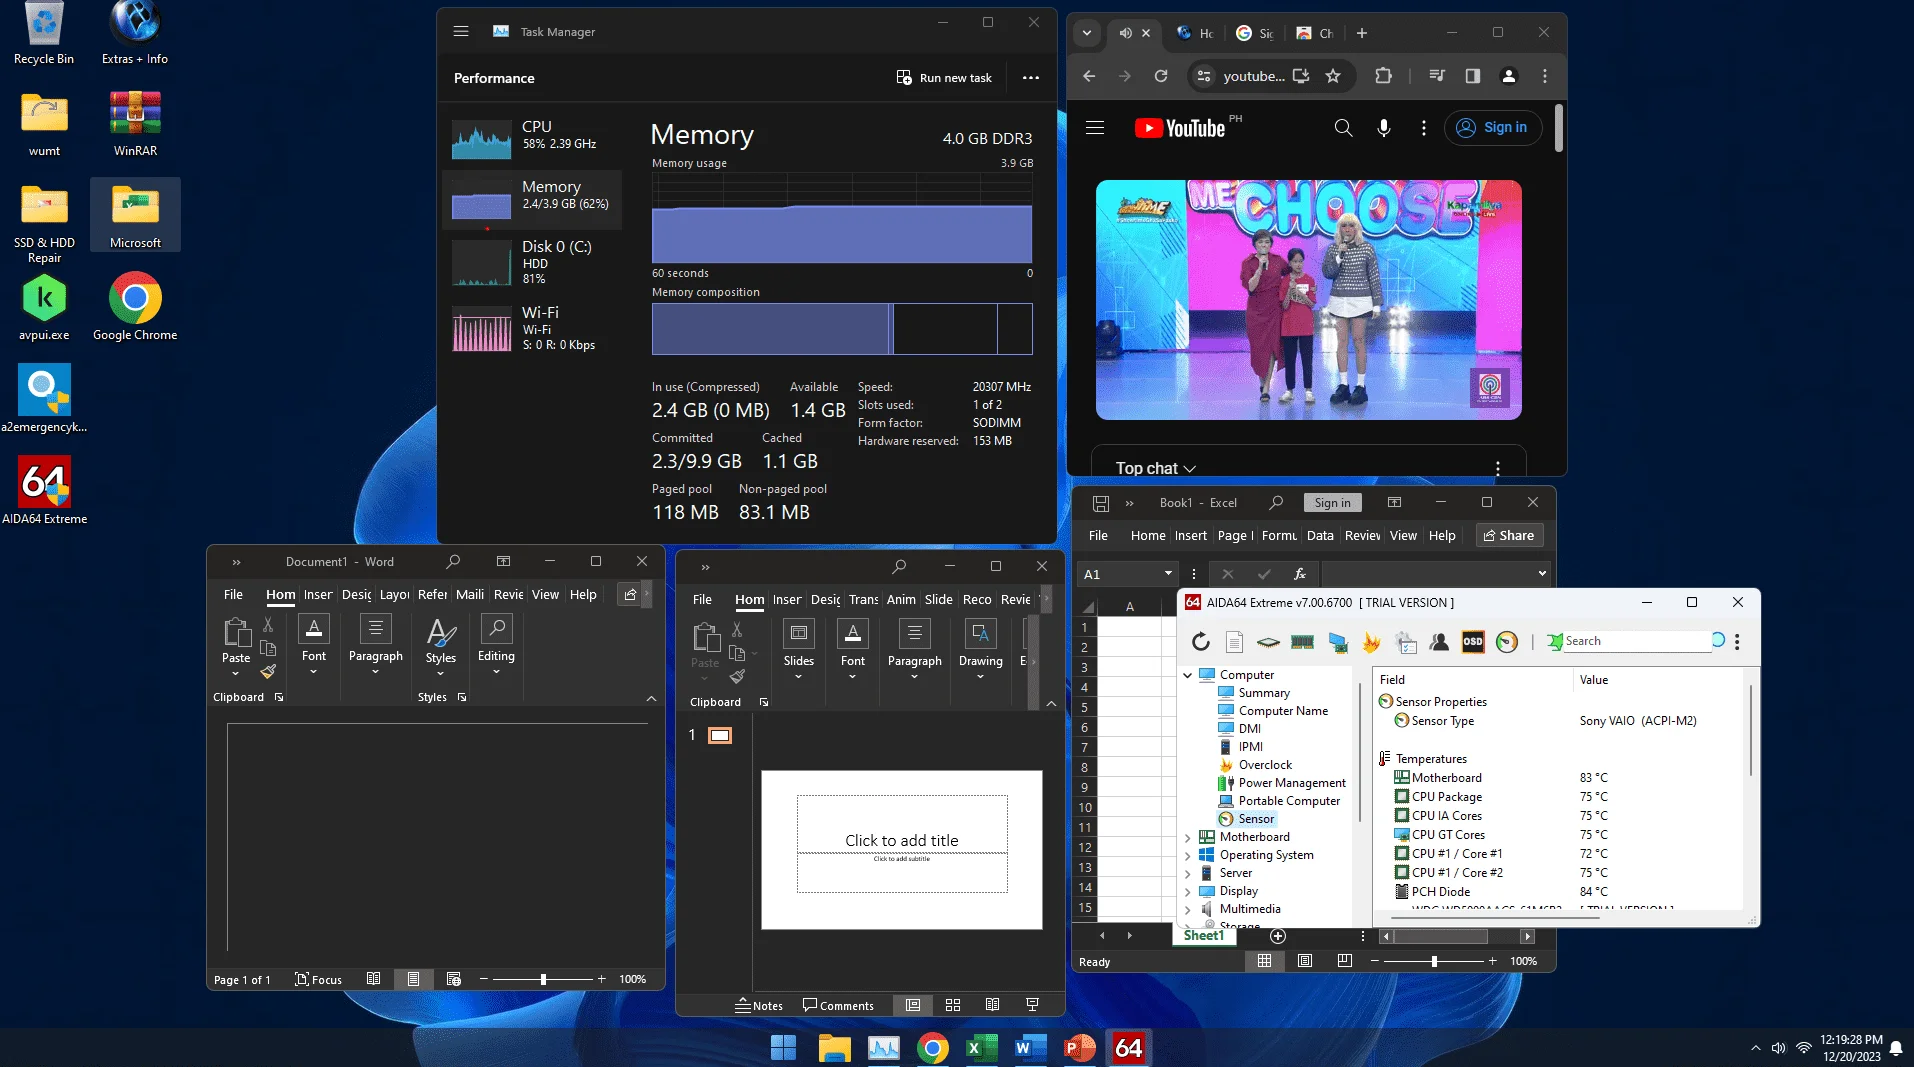Click the Save icon in Excel title bar
The image size is (1914, 1067).
coord(1101,503)
